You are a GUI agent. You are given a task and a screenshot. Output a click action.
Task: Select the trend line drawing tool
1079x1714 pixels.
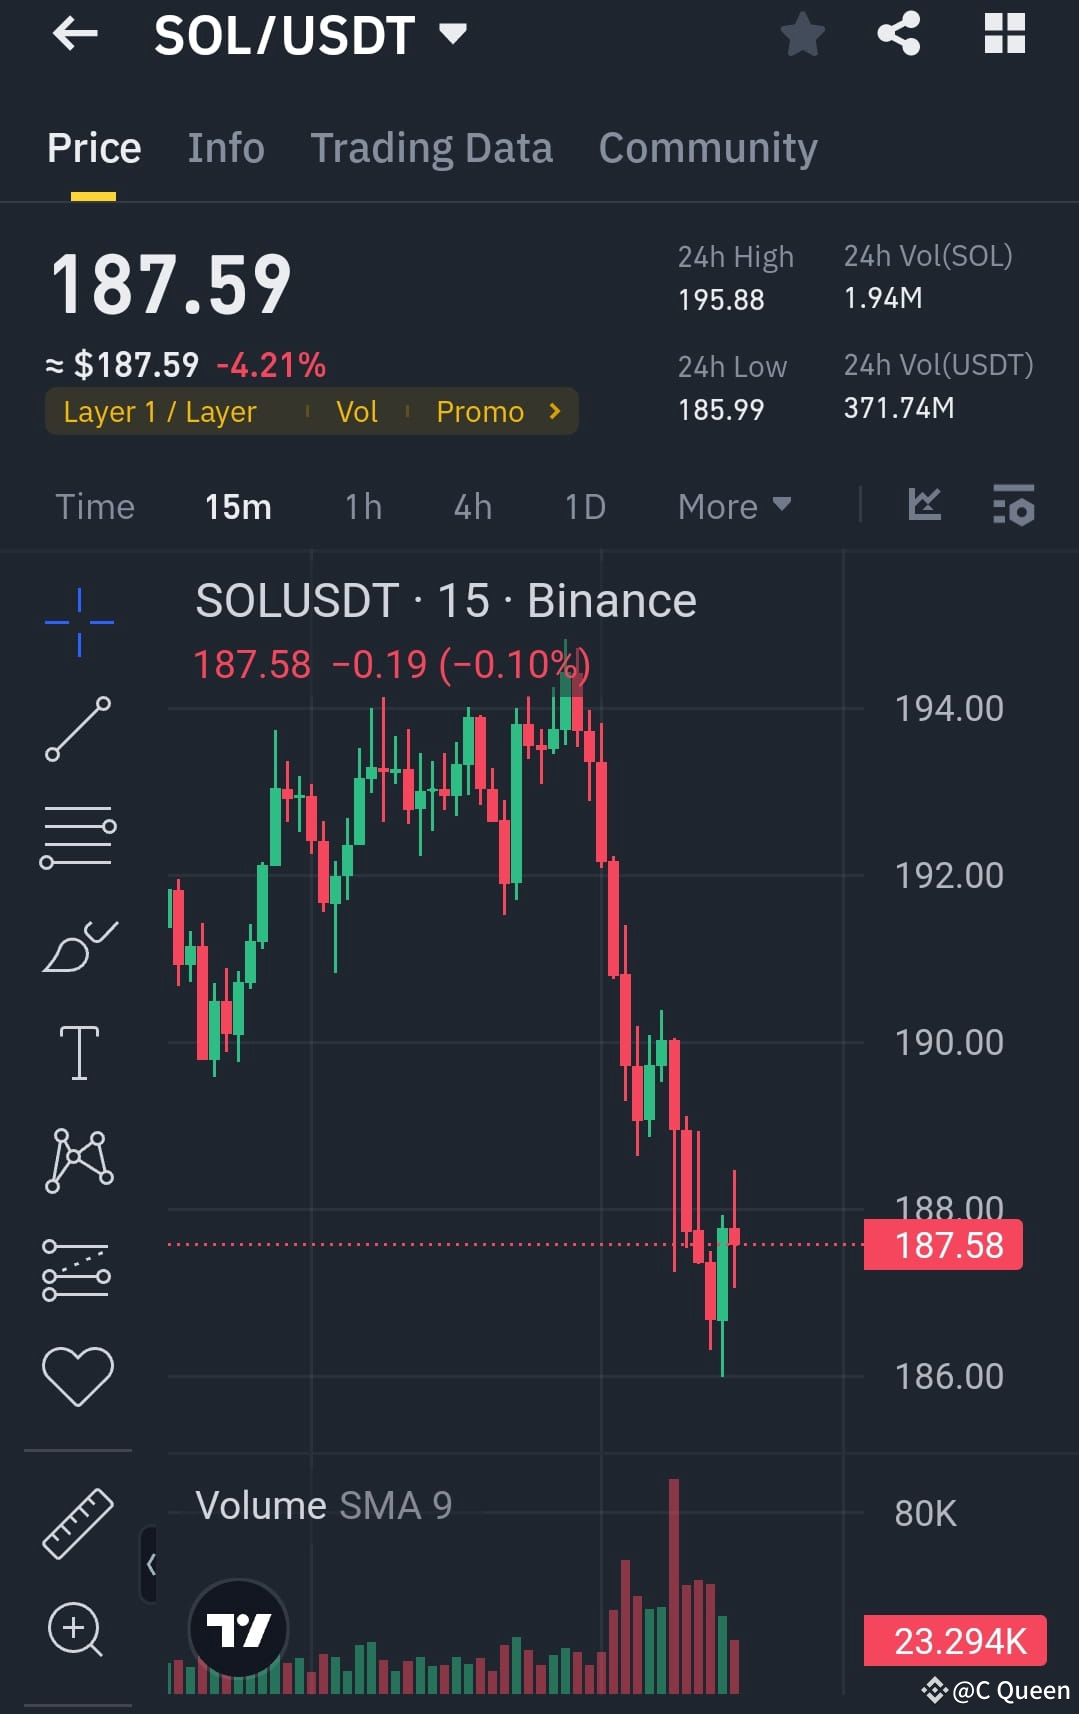click(x=78, y=730)
